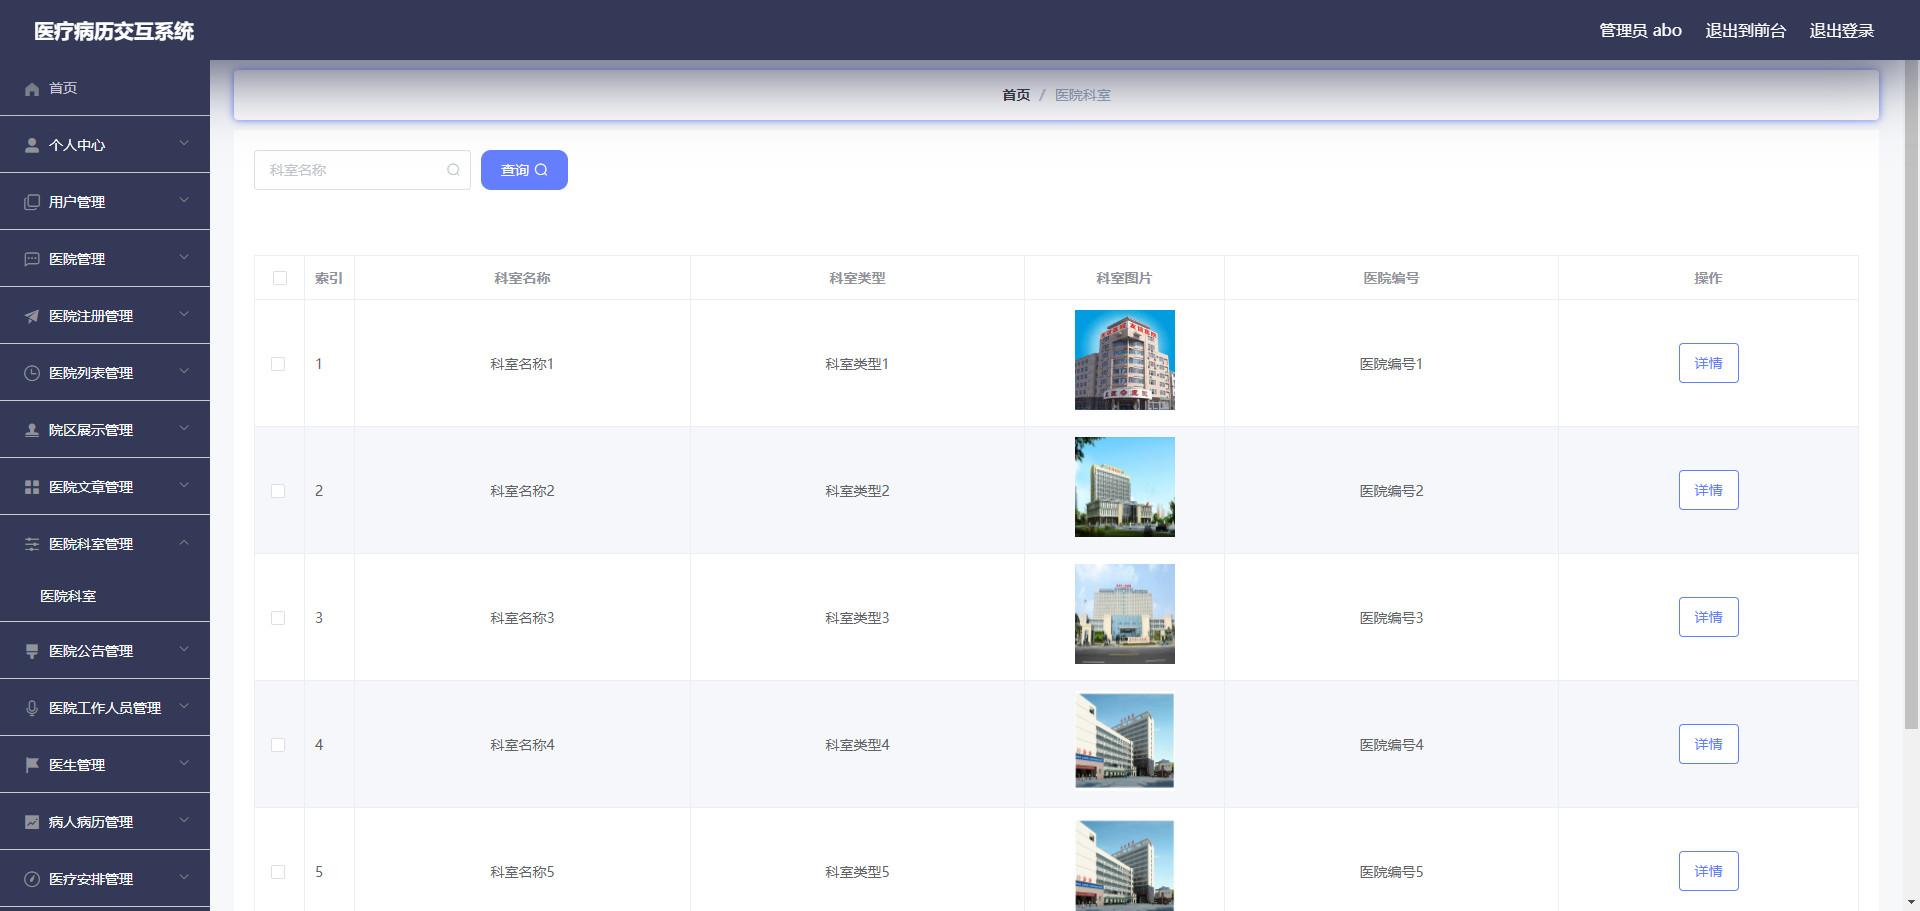This screenshot has width=1920, height=911.
Task: Click the scrollbar down arrow at bottom right
Action: tap(1911, 903)
